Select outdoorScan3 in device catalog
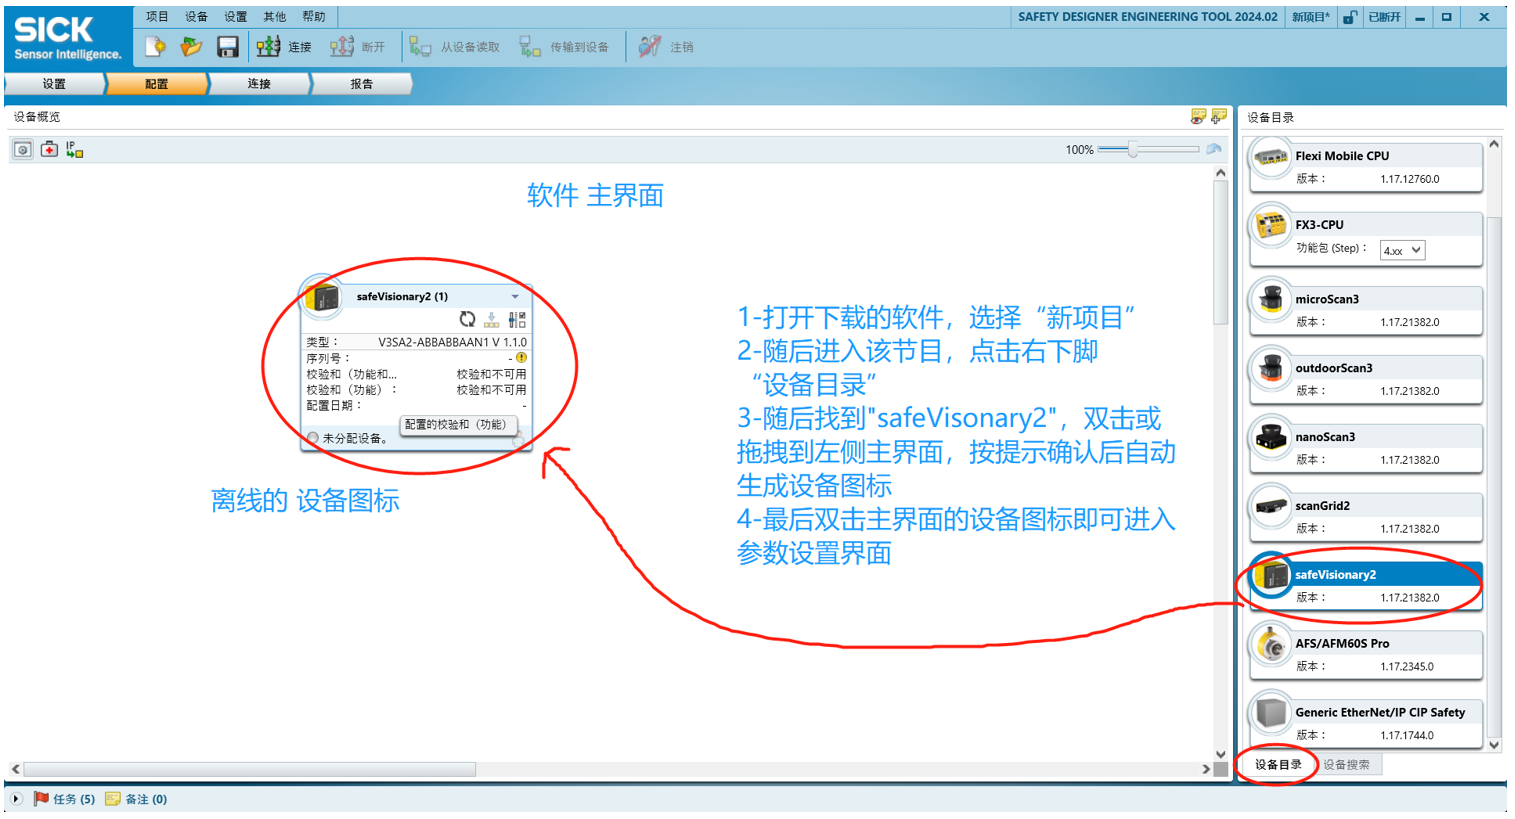The height and width of the screenshot is (819, 1515). [1365, 379]
